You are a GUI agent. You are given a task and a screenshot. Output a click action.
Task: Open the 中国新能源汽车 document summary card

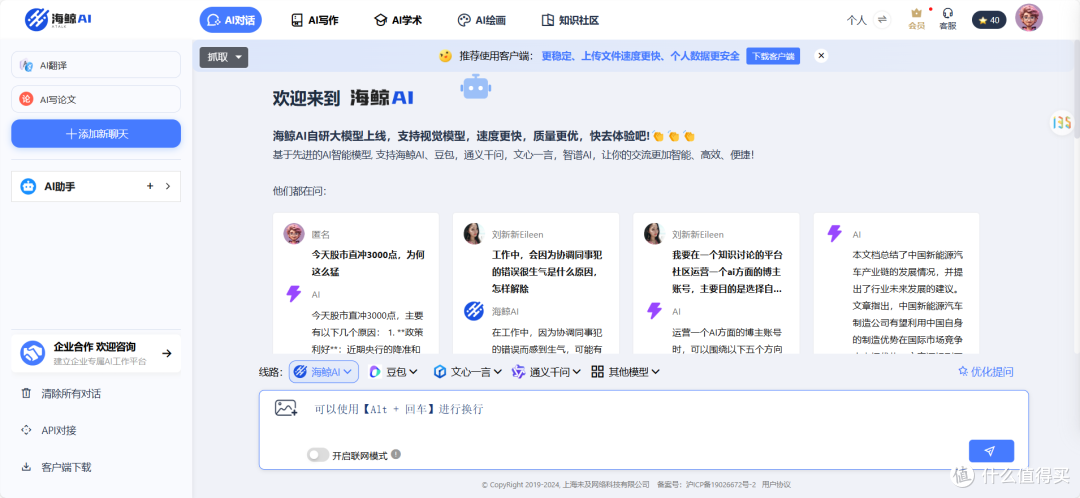(x=896, y=283)
